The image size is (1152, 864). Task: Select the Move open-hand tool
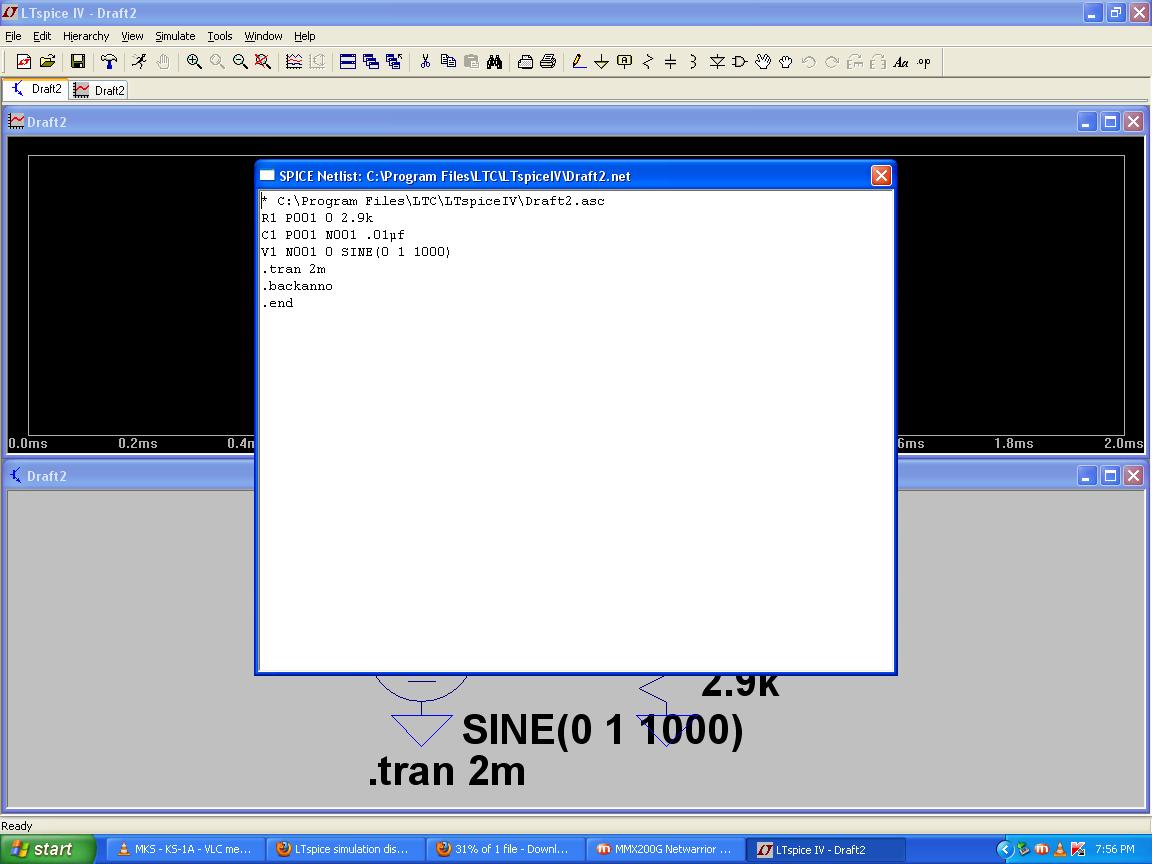tap(763, 62)
